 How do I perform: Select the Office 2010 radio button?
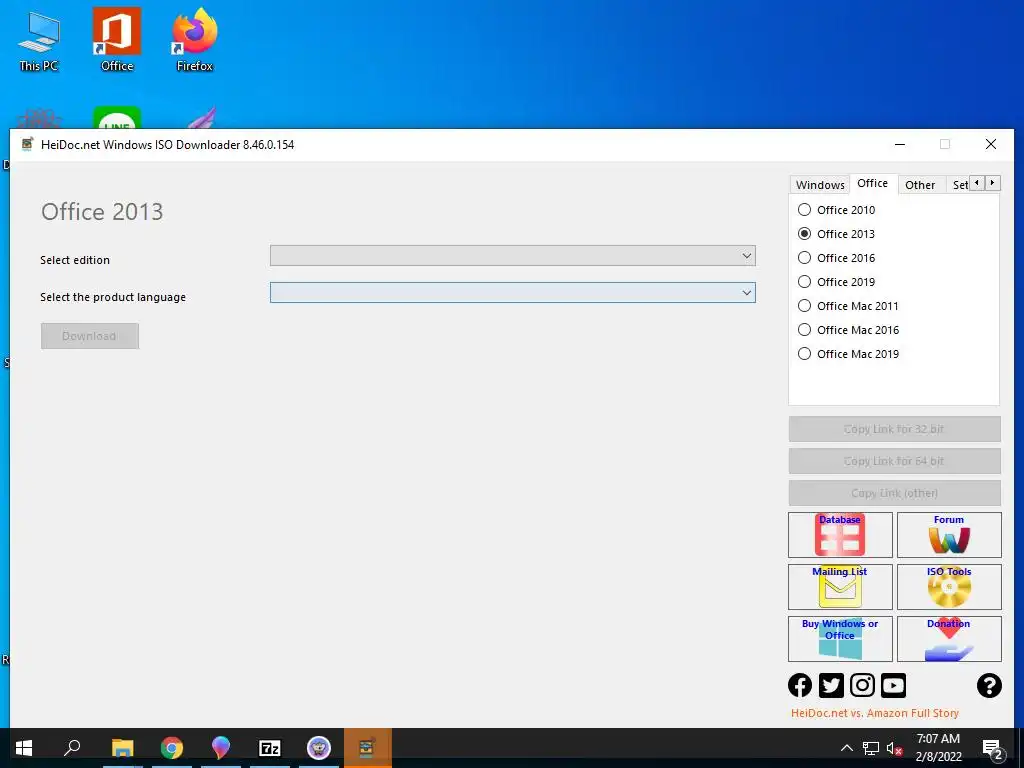[x=805, y=210]
